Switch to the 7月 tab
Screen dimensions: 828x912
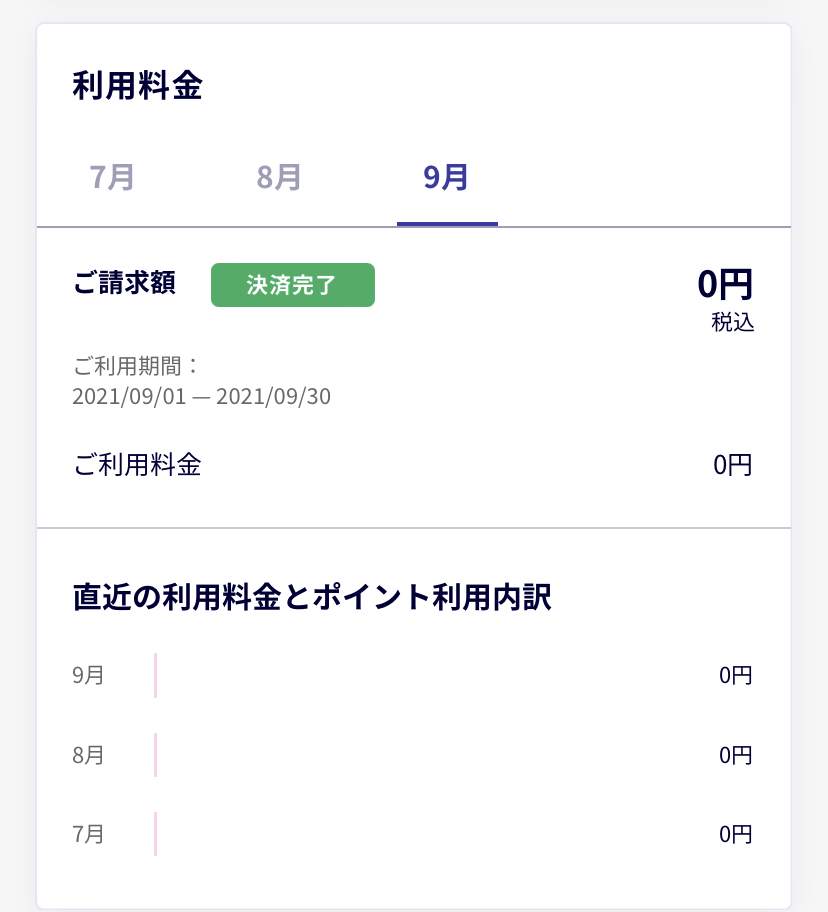point(112,177)
